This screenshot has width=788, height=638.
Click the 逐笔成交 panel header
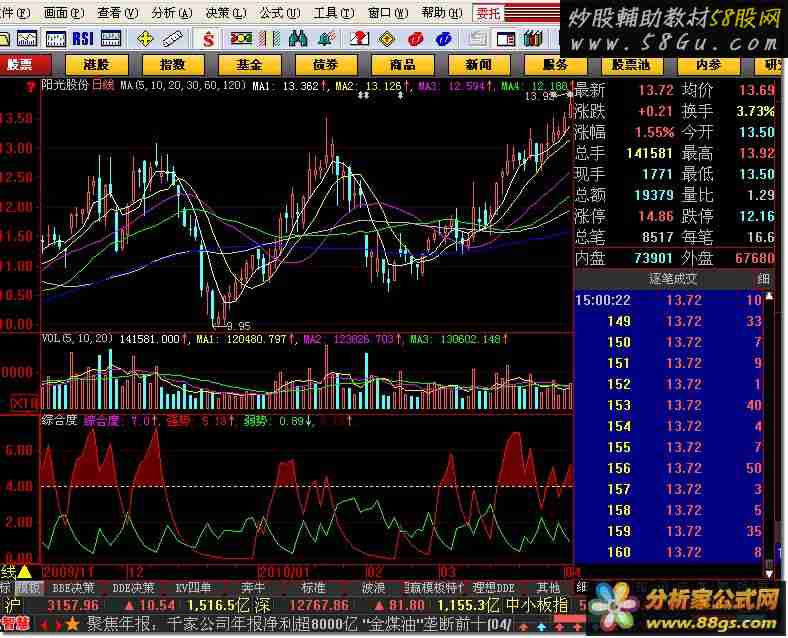point(673,279)
